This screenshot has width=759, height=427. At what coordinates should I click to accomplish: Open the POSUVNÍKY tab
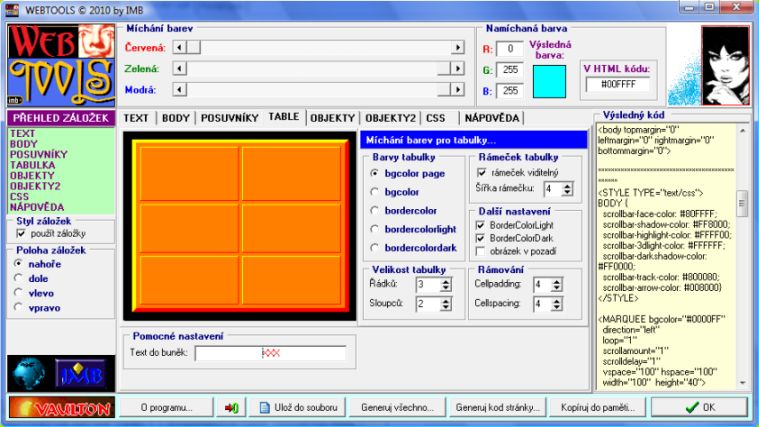click(x=229, y=118)
